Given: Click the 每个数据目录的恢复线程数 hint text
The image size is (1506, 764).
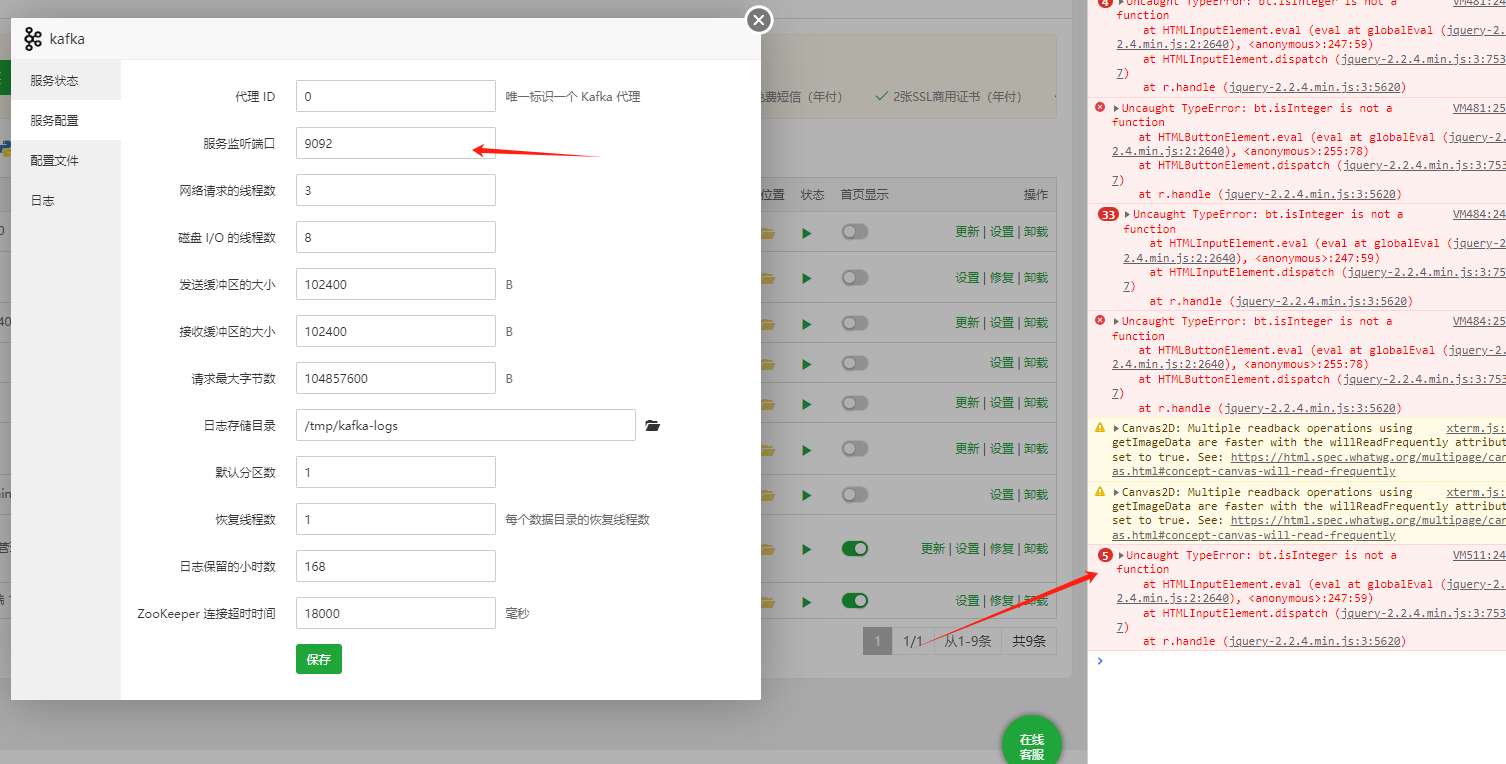Looking at the screenshot, I should click(x=578, y=519).
